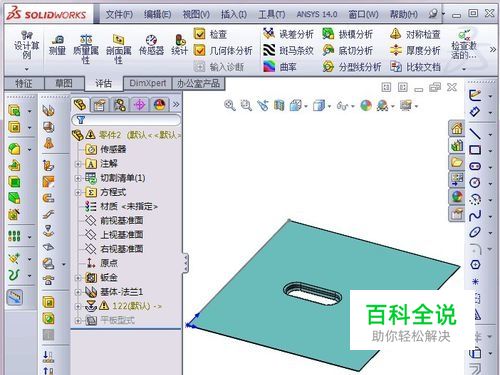Viewport: 500px width, 375px height.
Task: Click Edit Appearance color ball icon
Action: pos(366,106)
